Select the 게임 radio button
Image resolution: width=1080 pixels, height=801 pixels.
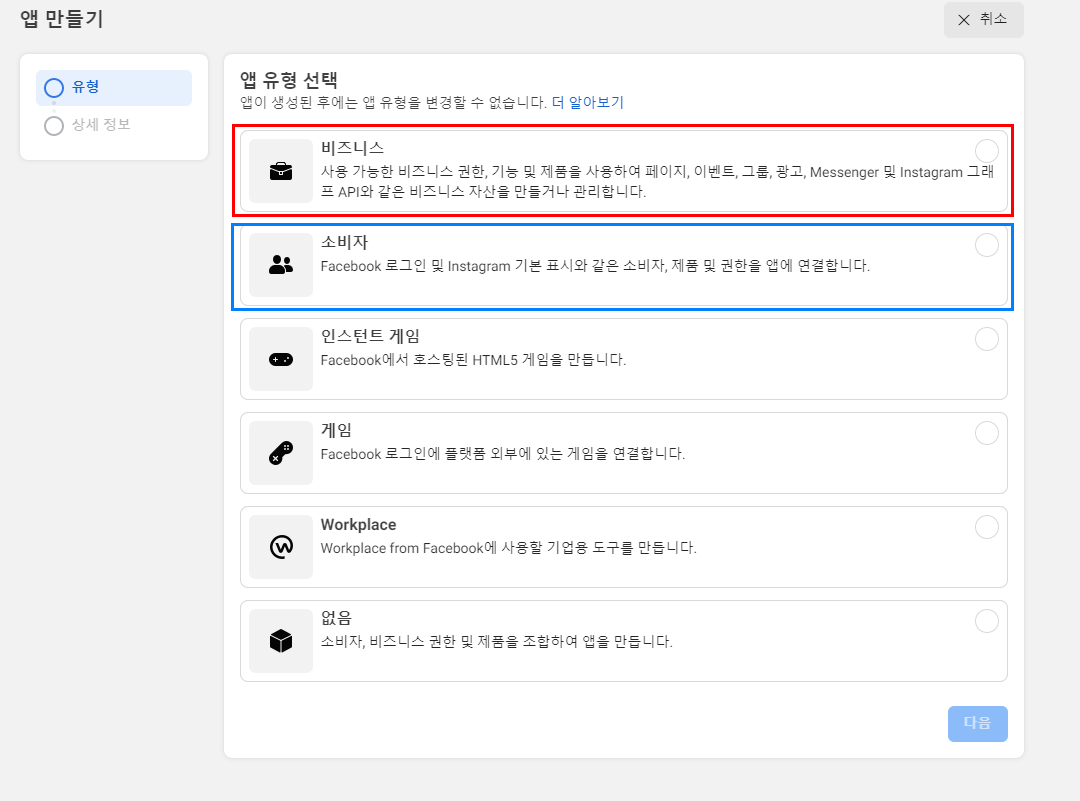pos(987,433)
